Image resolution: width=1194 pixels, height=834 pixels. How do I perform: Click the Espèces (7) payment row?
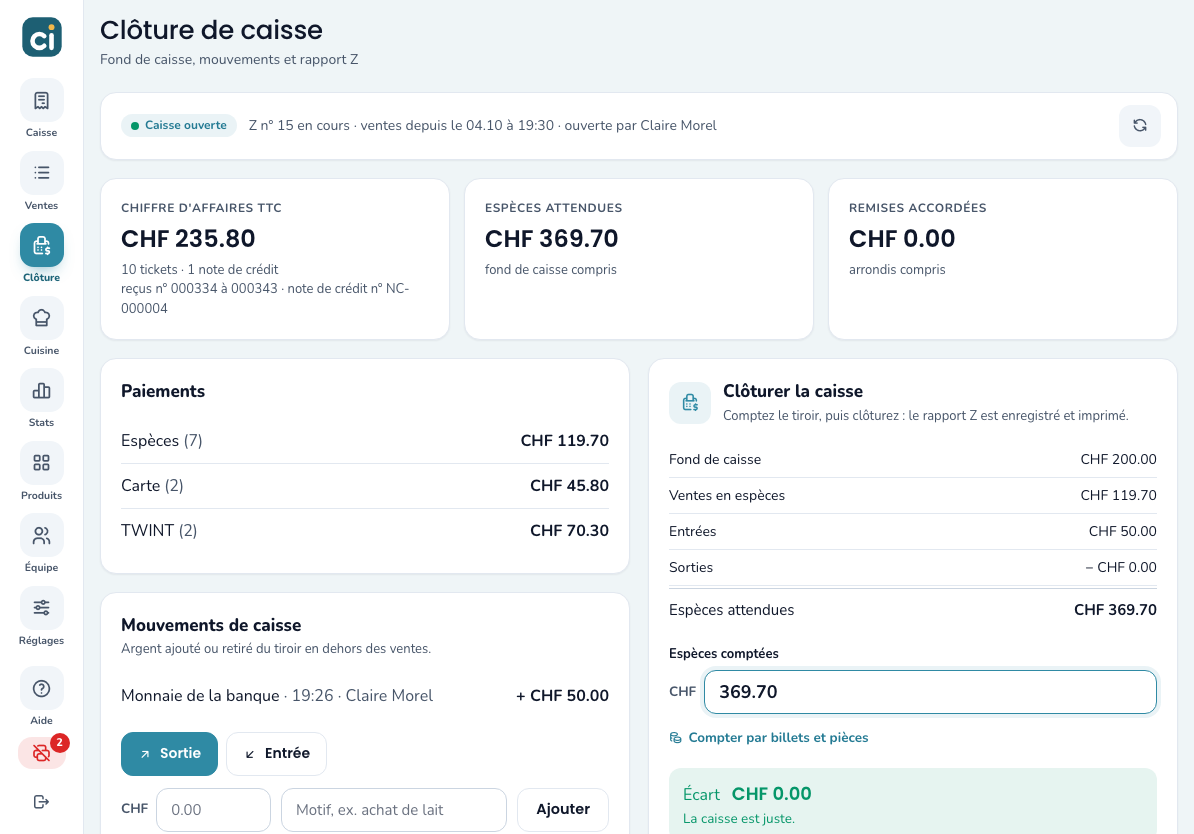[x=365, y=440]
